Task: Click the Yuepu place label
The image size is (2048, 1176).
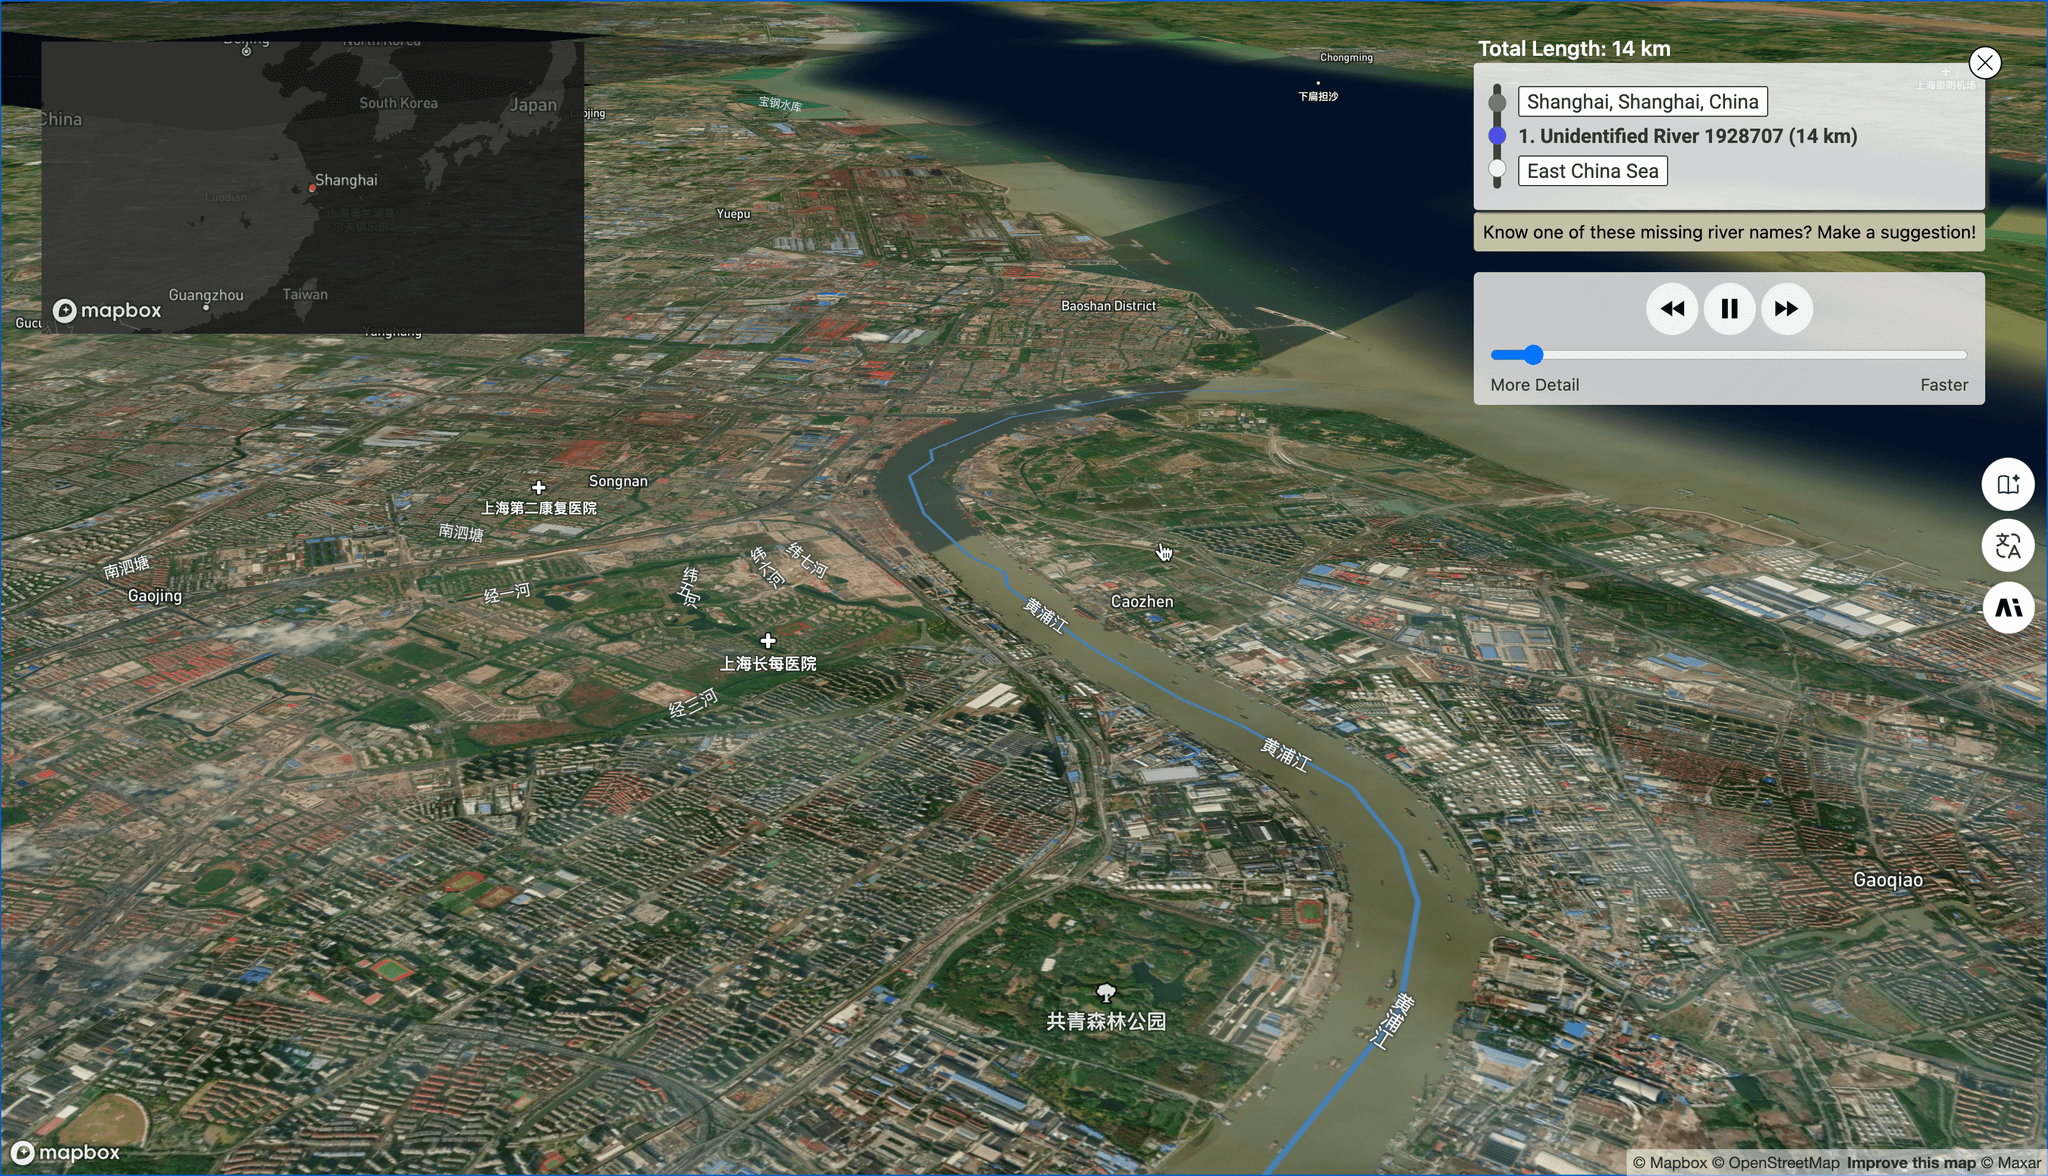Action: click(x=733, y=214)
